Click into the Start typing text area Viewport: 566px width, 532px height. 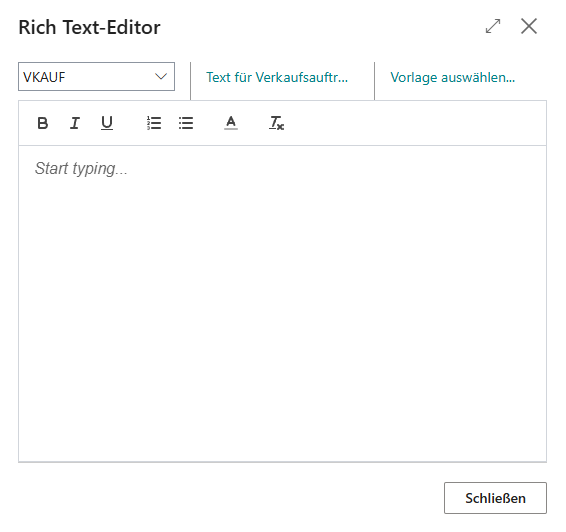click(282, 303)
